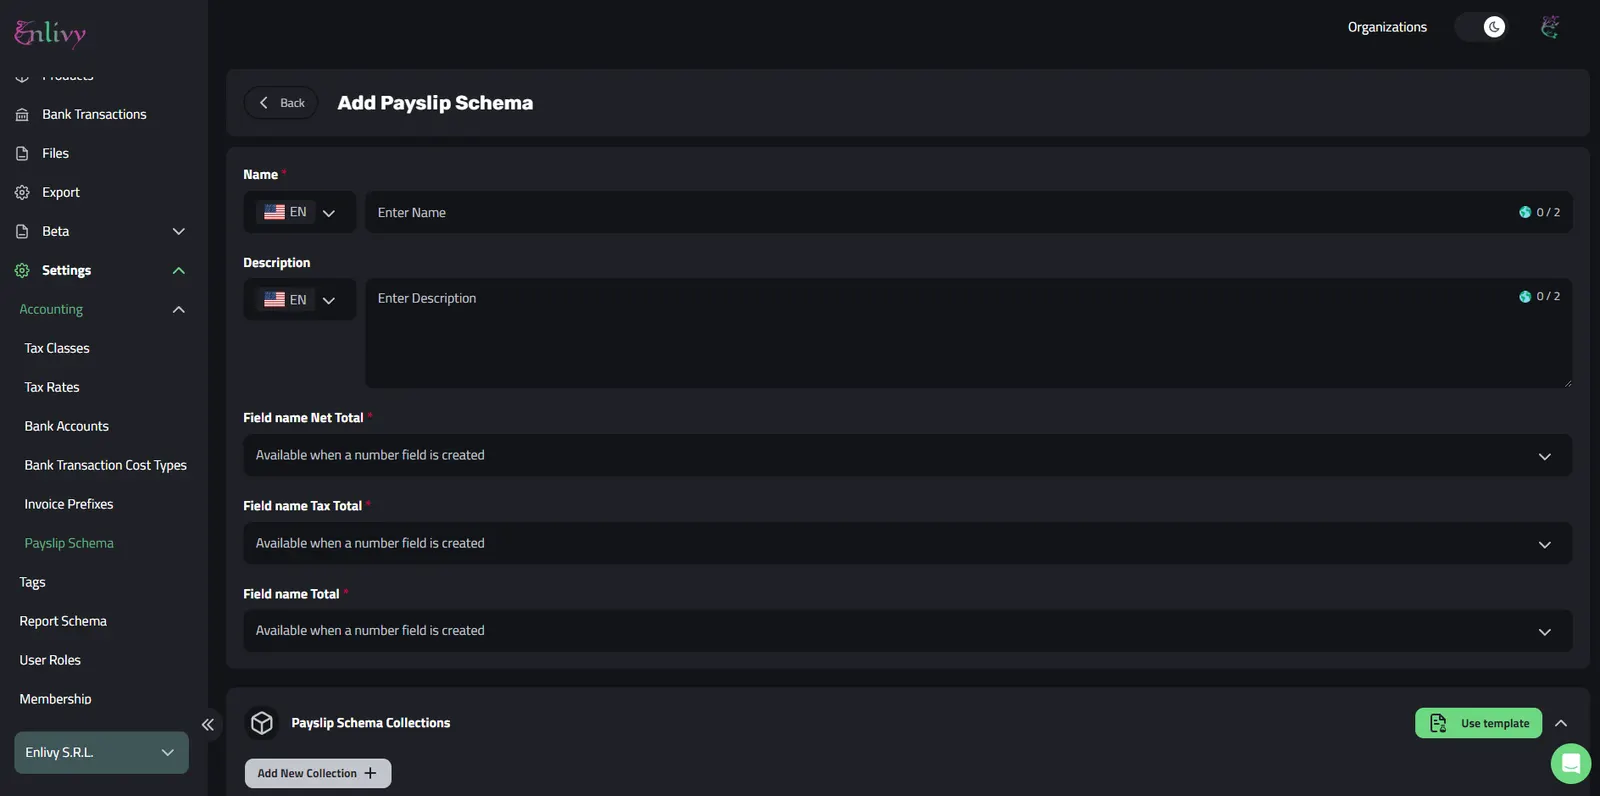Image resolution: width=1600 pixels, height=796 pixels.
Task: Open the Name language EN dropdown
Action: [x=300, y=212]
